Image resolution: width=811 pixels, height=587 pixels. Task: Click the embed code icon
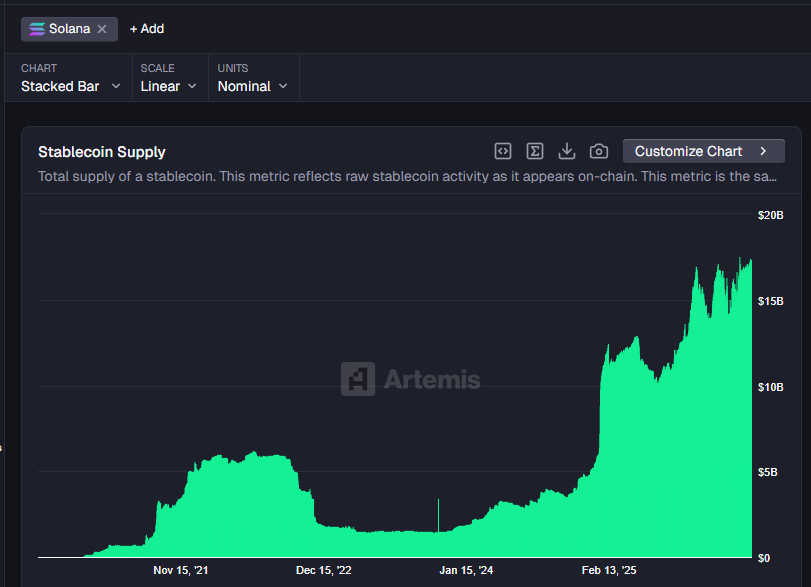[503, 151]
